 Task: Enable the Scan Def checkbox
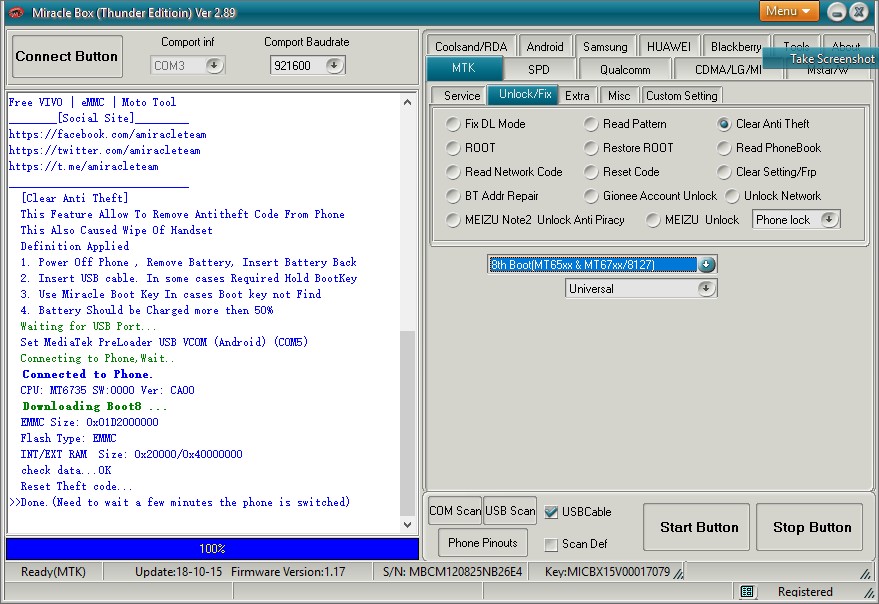pos(551,544)
